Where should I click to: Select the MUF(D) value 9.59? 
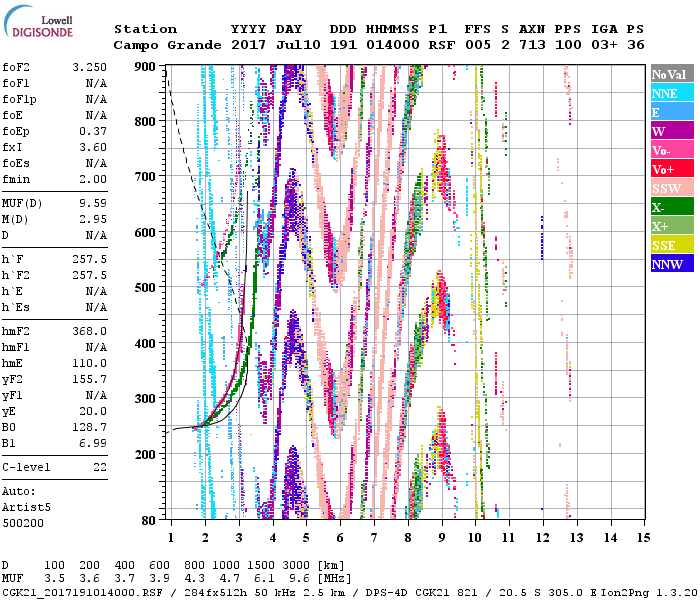tap(92, 202)
